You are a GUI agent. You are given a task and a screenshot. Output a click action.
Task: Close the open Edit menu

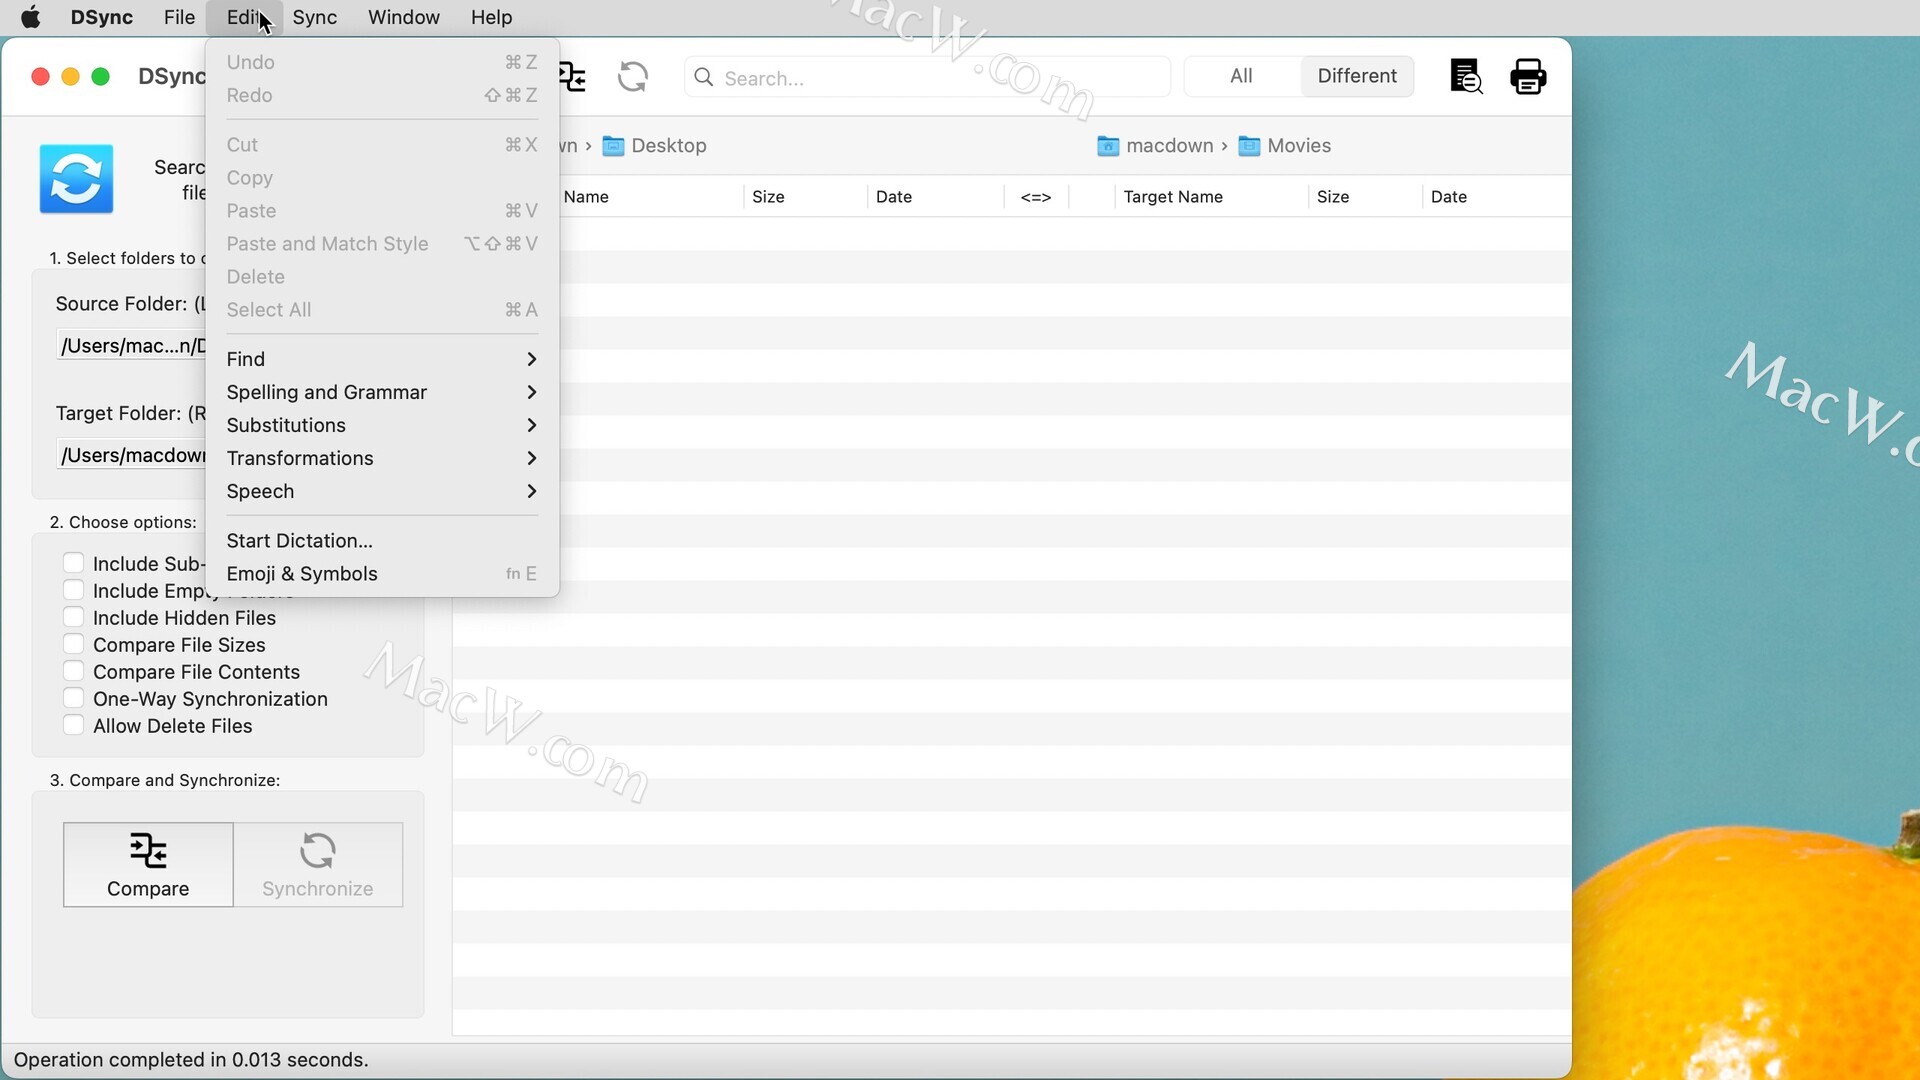pos(244,17)
